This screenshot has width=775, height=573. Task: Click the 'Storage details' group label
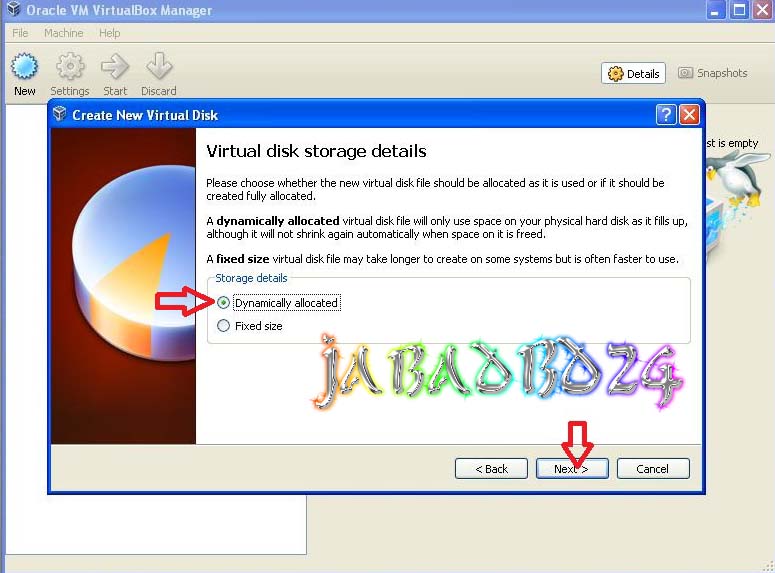point(251,278)
